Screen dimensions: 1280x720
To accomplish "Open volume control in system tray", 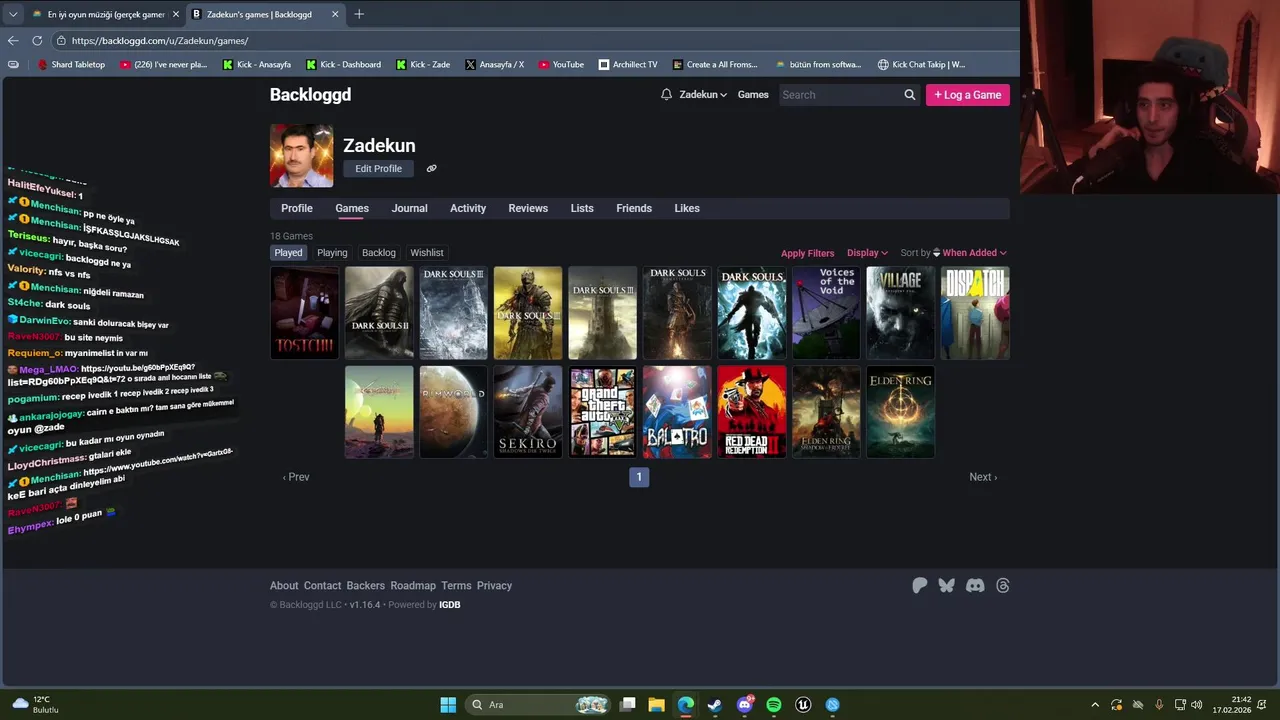I will [x=1197, y=705].
